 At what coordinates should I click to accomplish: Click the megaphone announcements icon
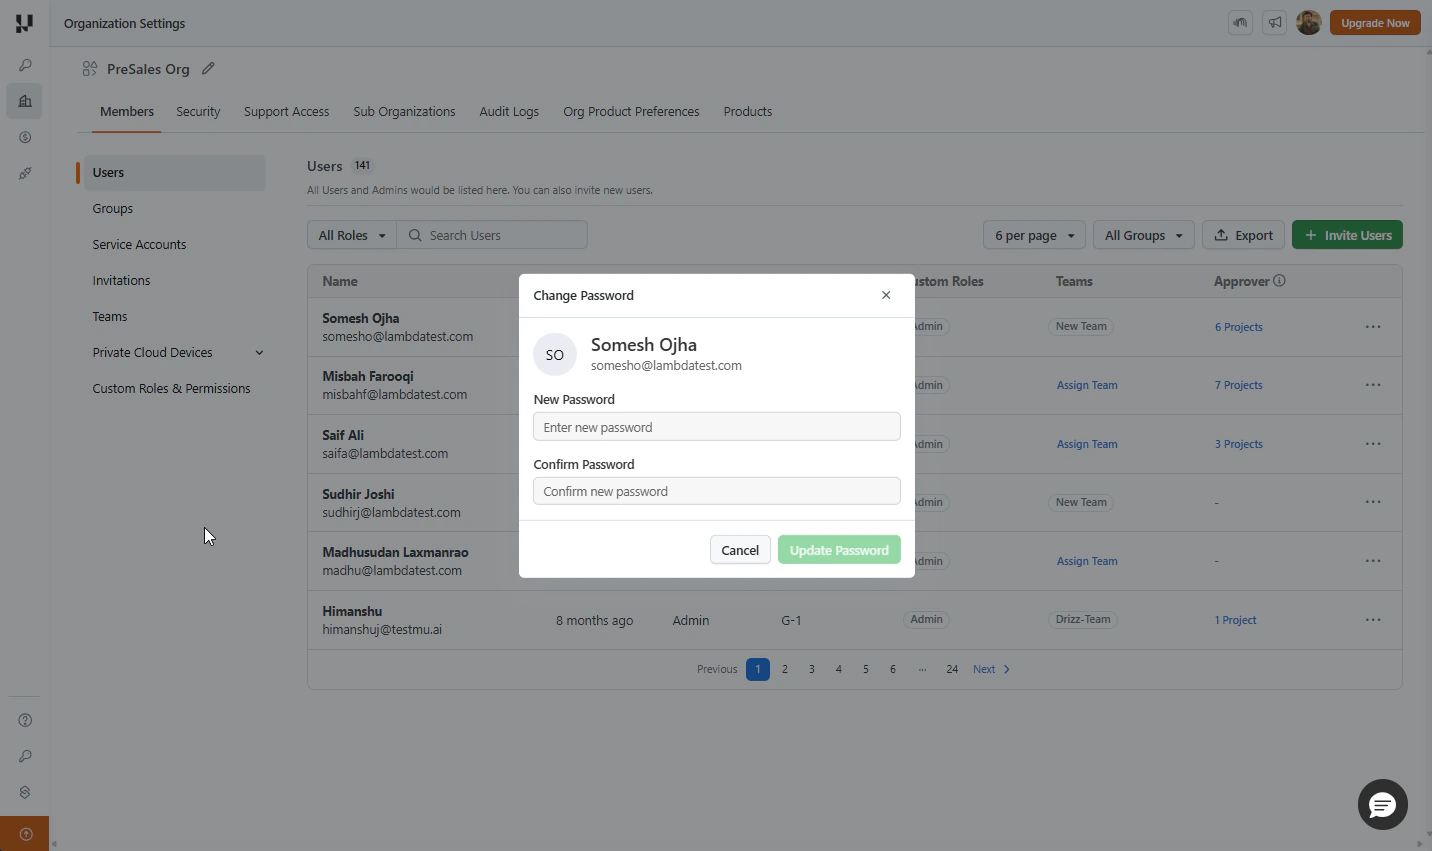click(1275, 23)
